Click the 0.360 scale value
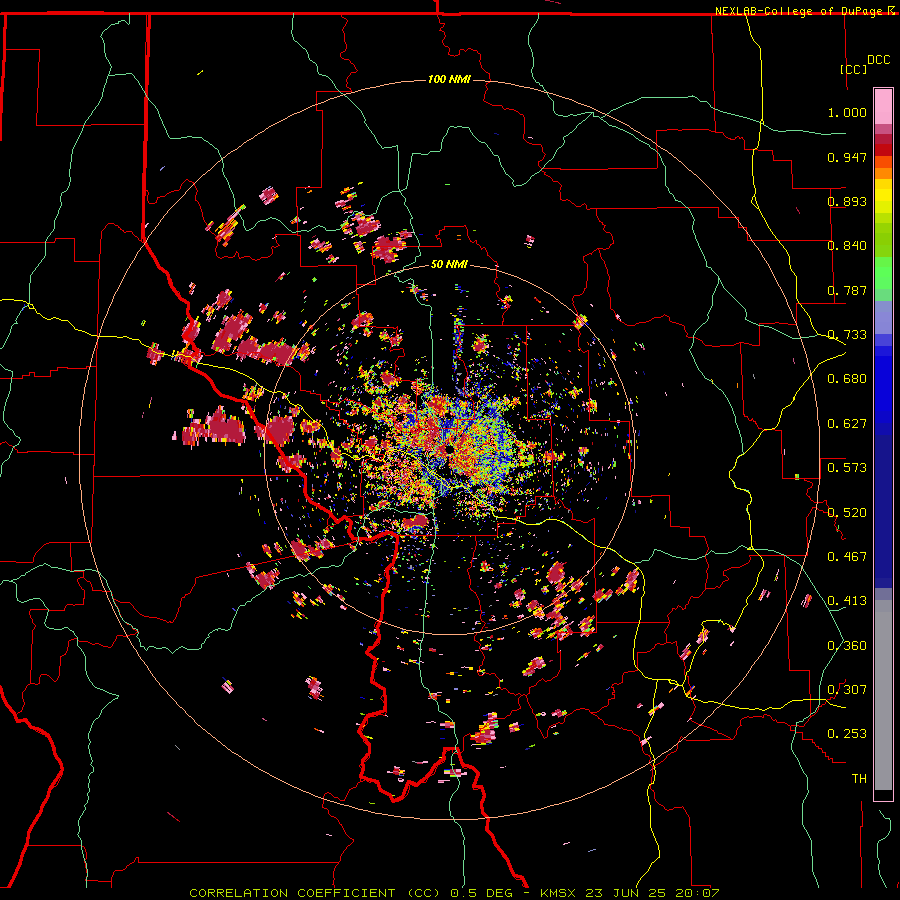900x900 pixels. (847, 646)
